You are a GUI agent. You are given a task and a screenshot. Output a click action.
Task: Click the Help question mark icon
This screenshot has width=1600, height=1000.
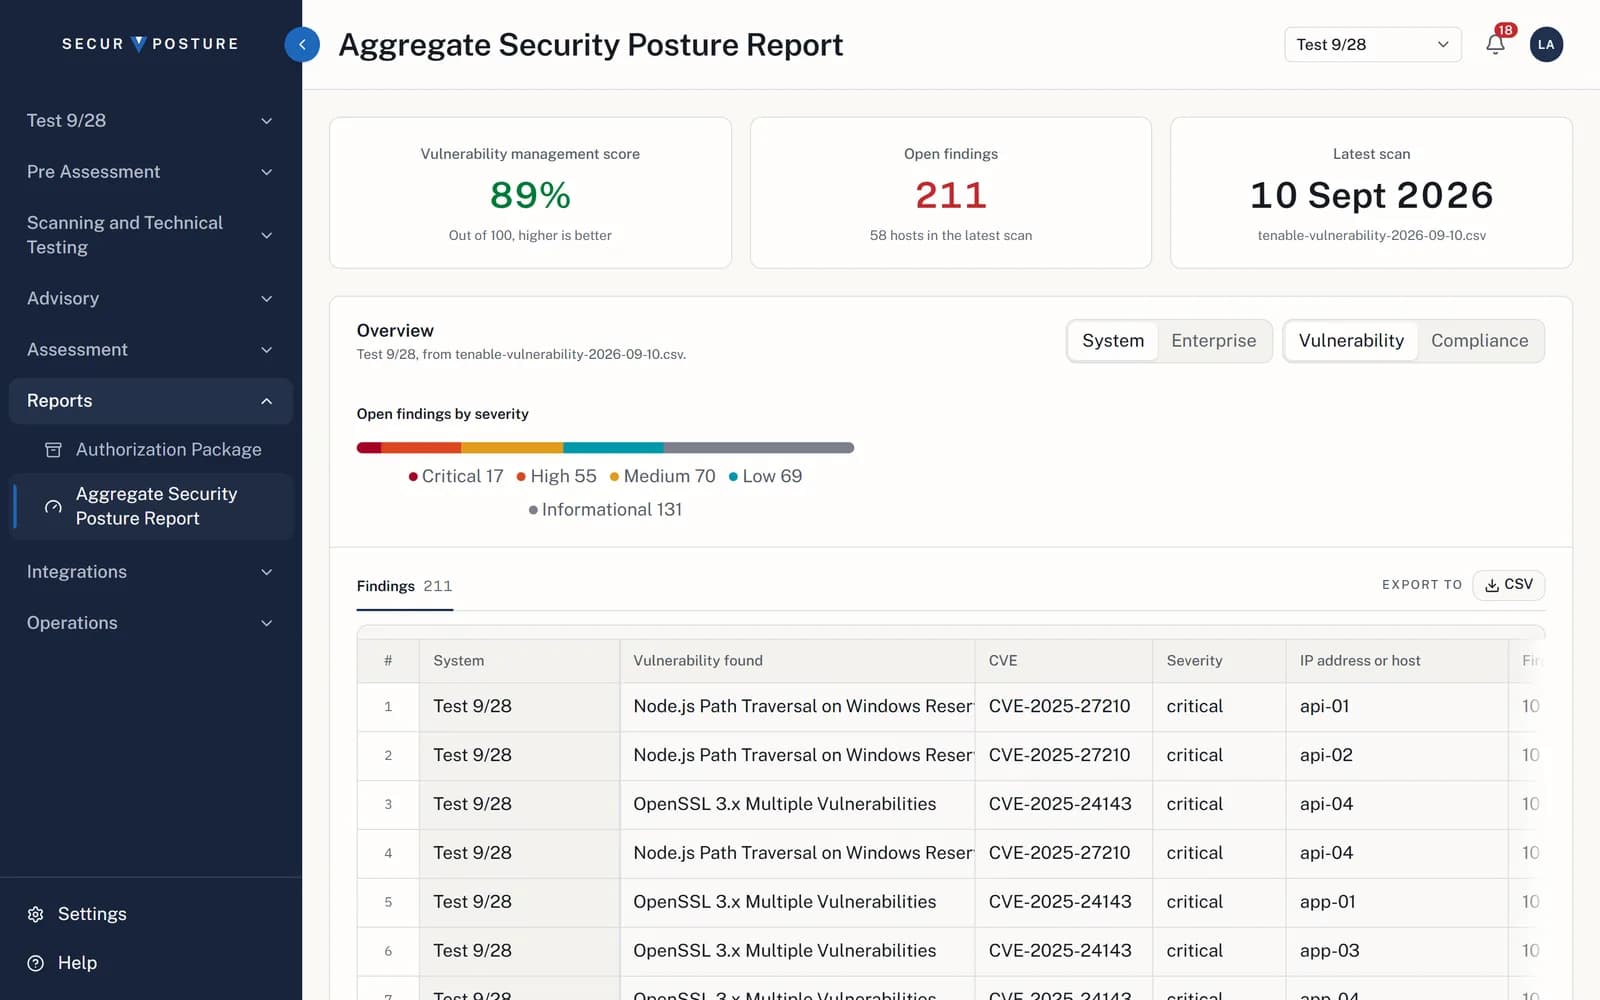36,963
